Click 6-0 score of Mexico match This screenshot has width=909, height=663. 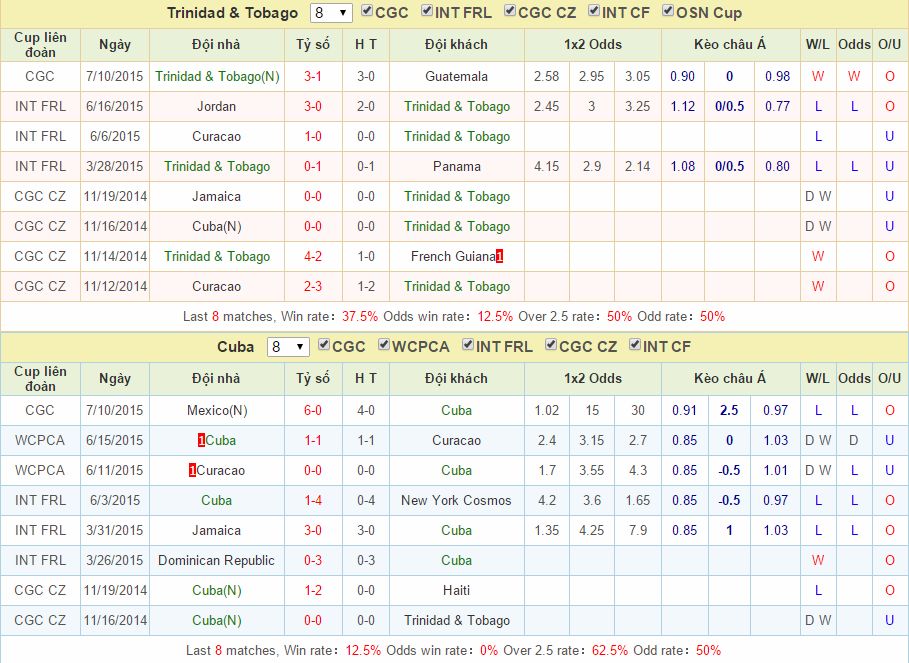[x=313, y=410]
